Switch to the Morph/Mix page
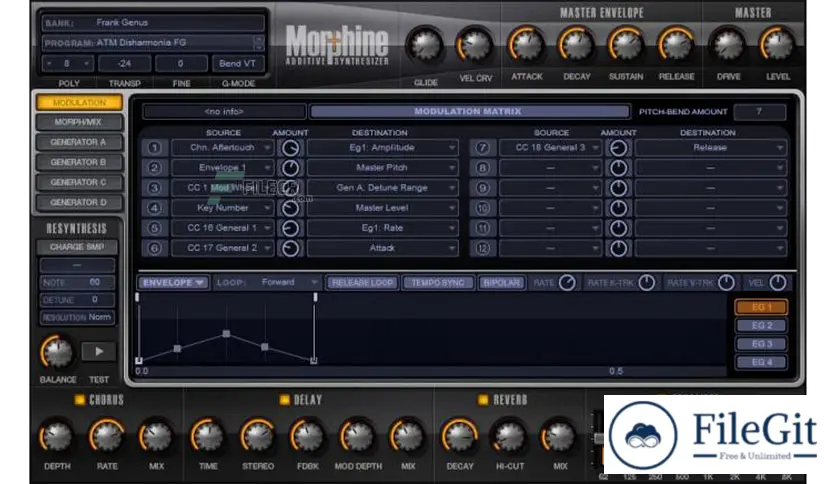Viewport: 836px width, 484px height. [79, 122]
